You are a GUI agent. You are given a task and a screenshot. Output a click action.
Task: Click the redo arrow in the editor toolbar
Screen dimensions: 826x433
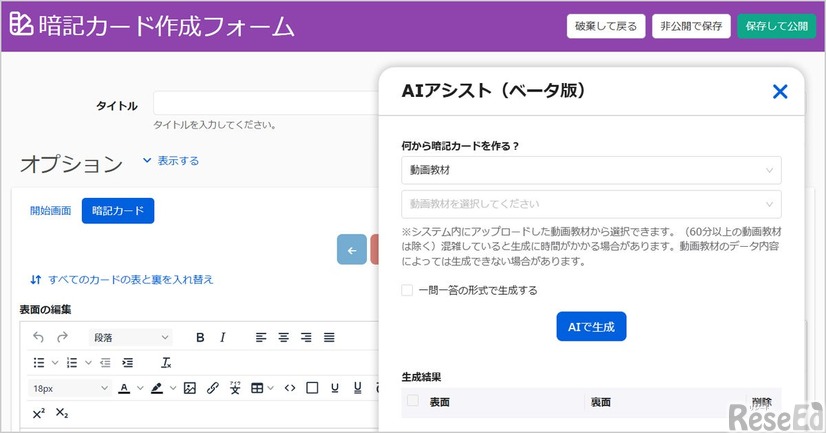[62, 337]
